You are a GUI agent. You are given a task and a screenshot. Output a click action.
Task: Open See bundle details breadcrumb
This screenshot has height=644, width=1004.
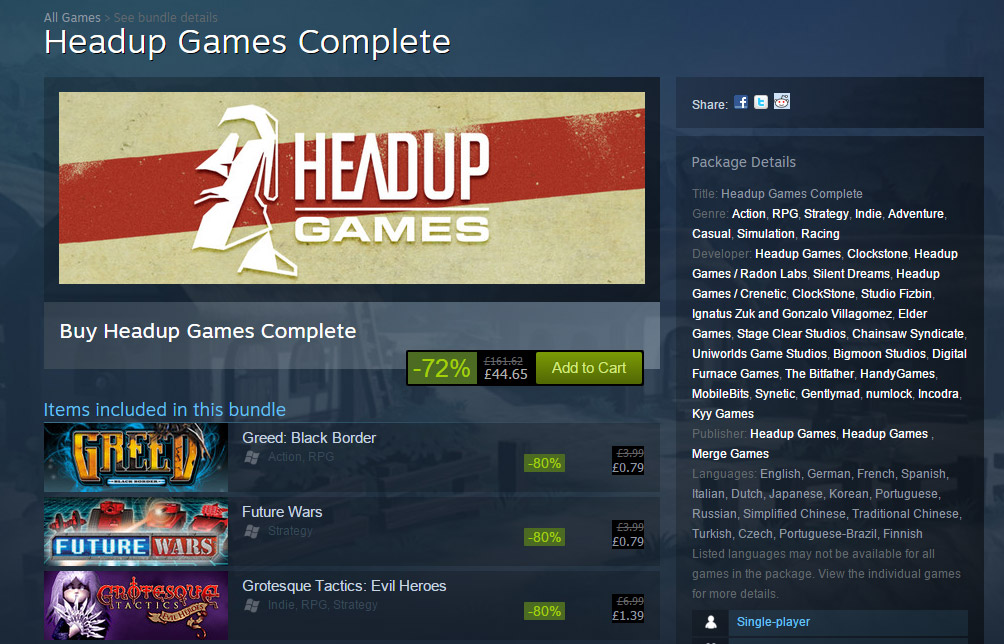coord(166,17)
